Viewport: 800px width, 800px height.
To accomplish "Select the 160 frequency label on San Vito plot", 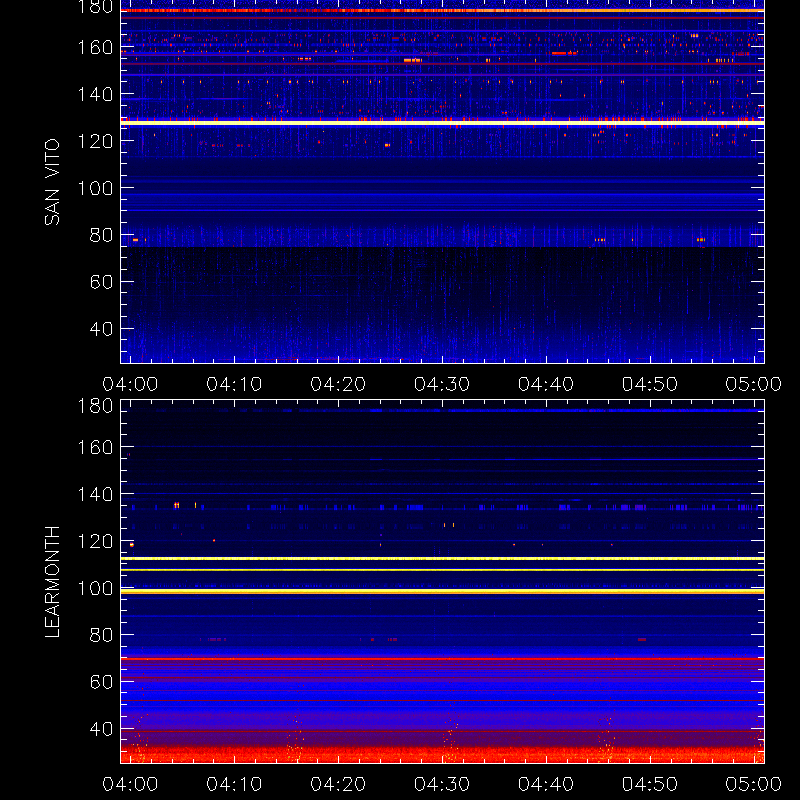I will (95, 47).
